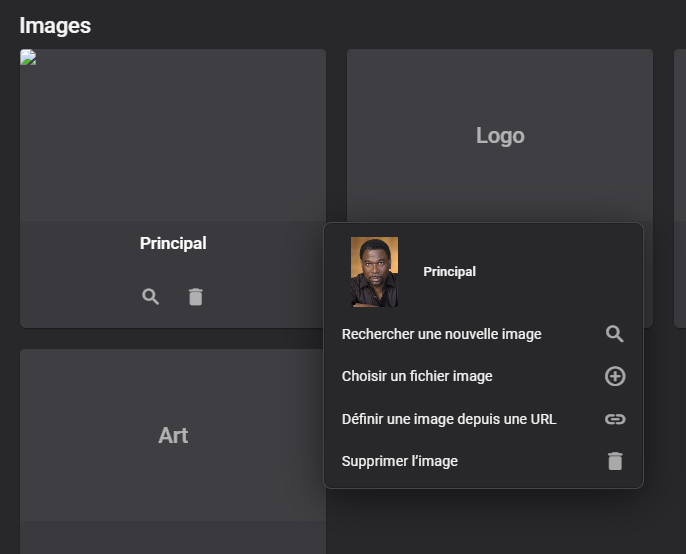Open the Logo image placeholder
This screenshot has width=686, height=554.
[x=500, y=136]
